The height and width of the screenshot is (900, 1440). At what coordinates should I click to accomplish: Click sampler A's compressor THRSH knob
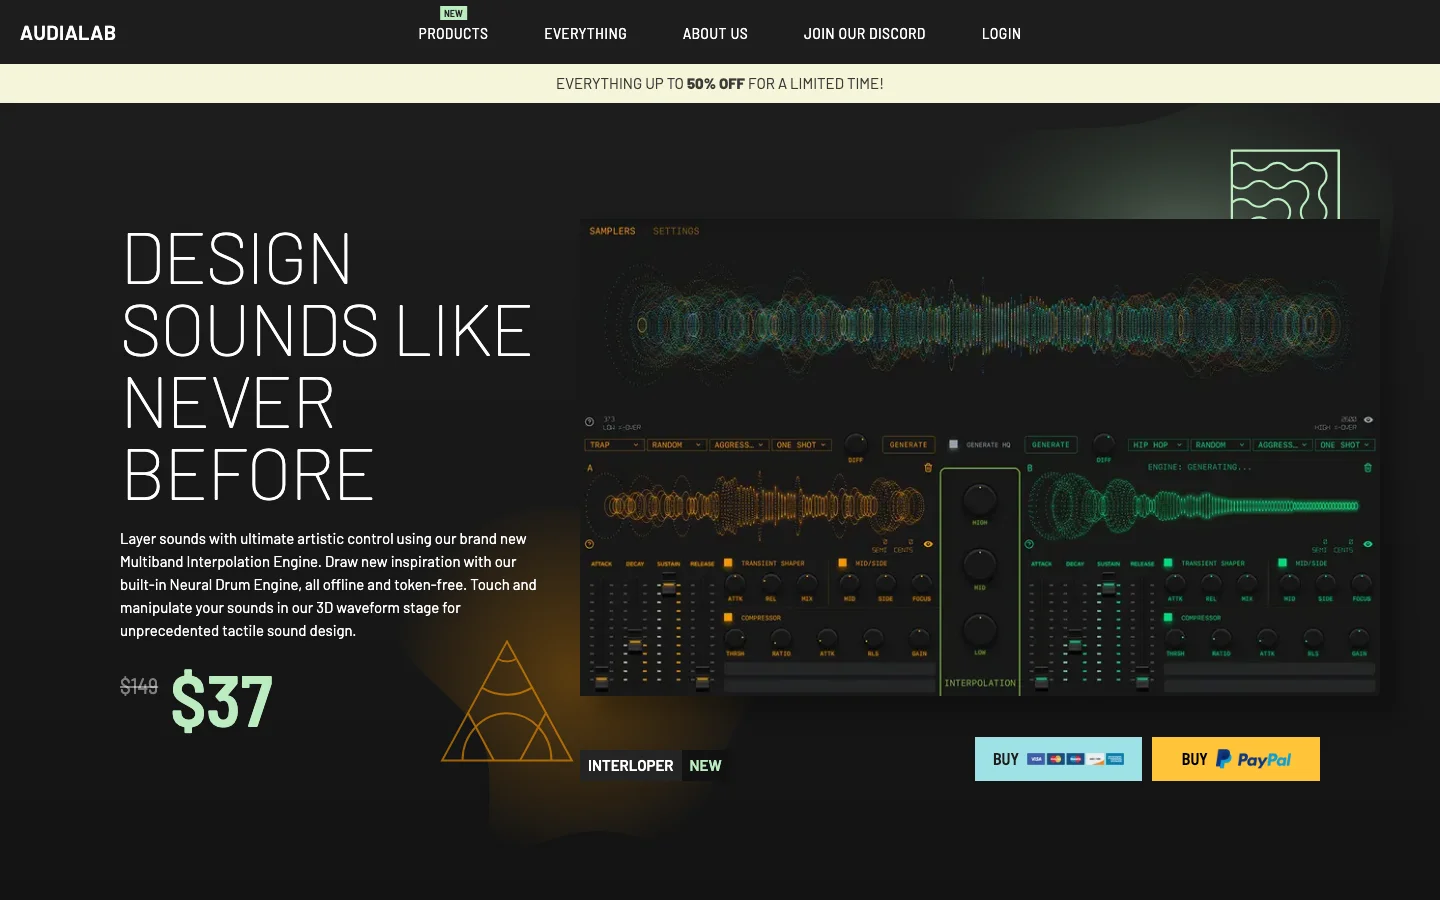(x=735, y=637)
